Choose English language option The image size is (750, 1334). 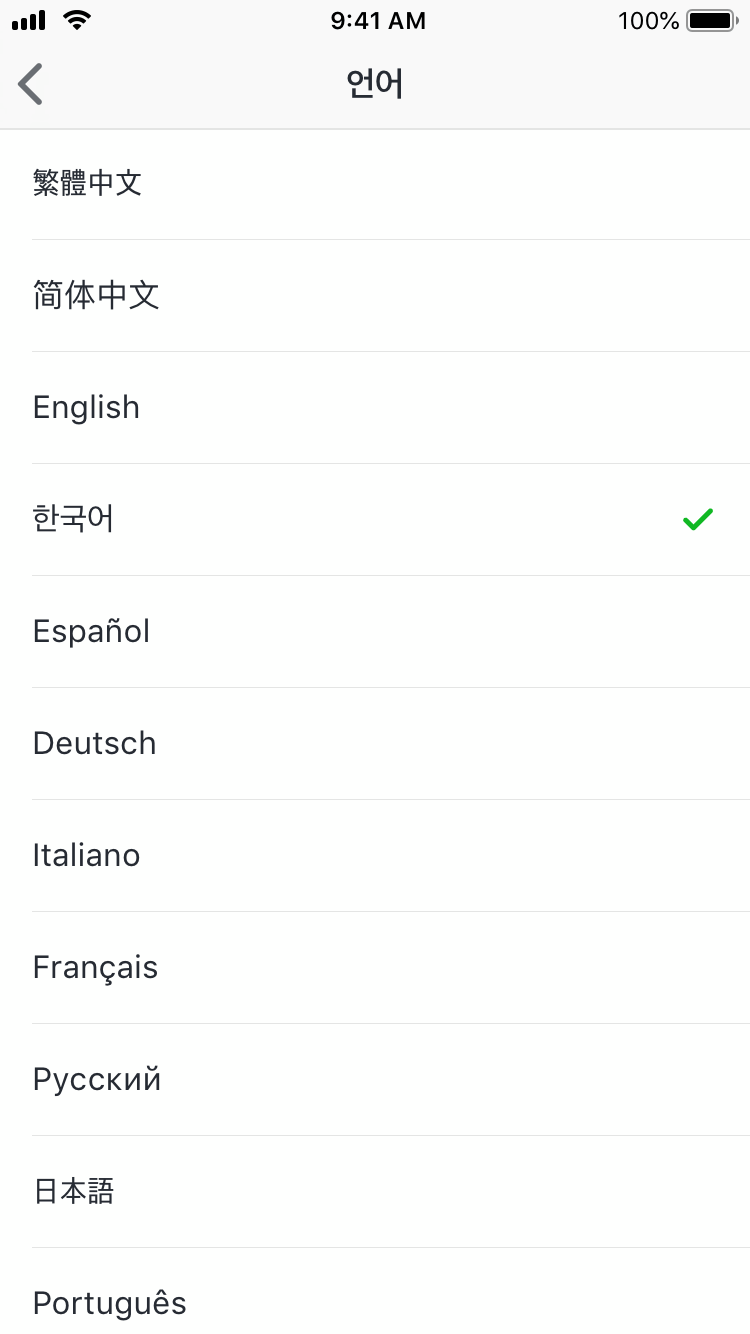click(87, 407)
